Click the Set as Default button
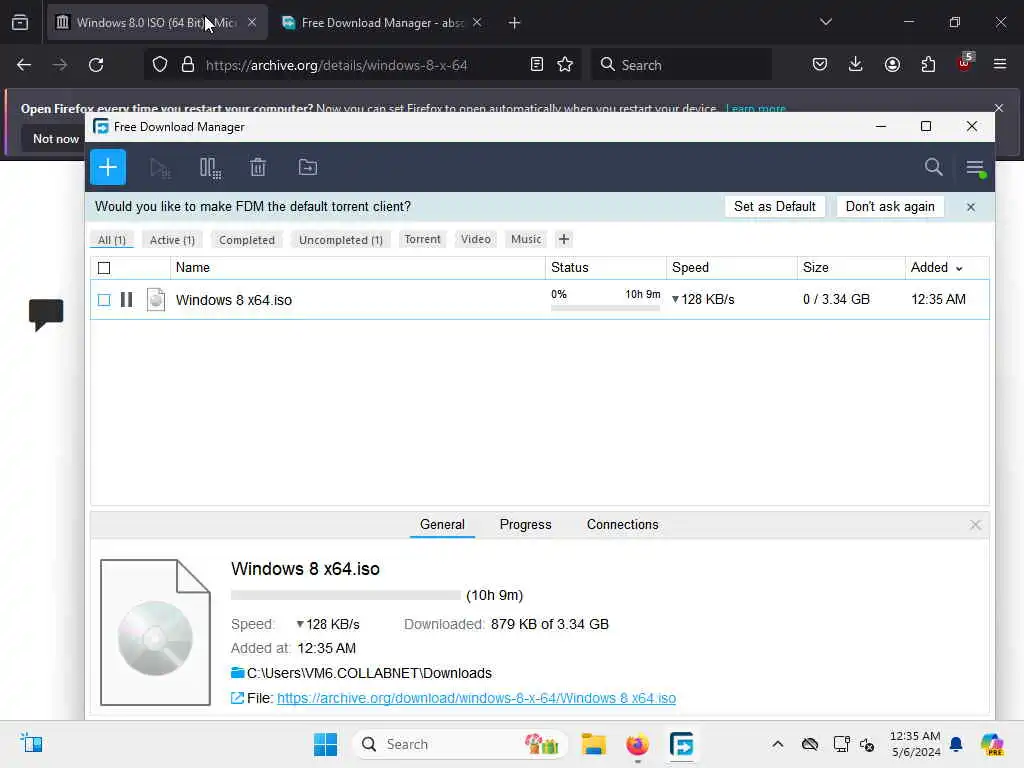 point(775,206)
